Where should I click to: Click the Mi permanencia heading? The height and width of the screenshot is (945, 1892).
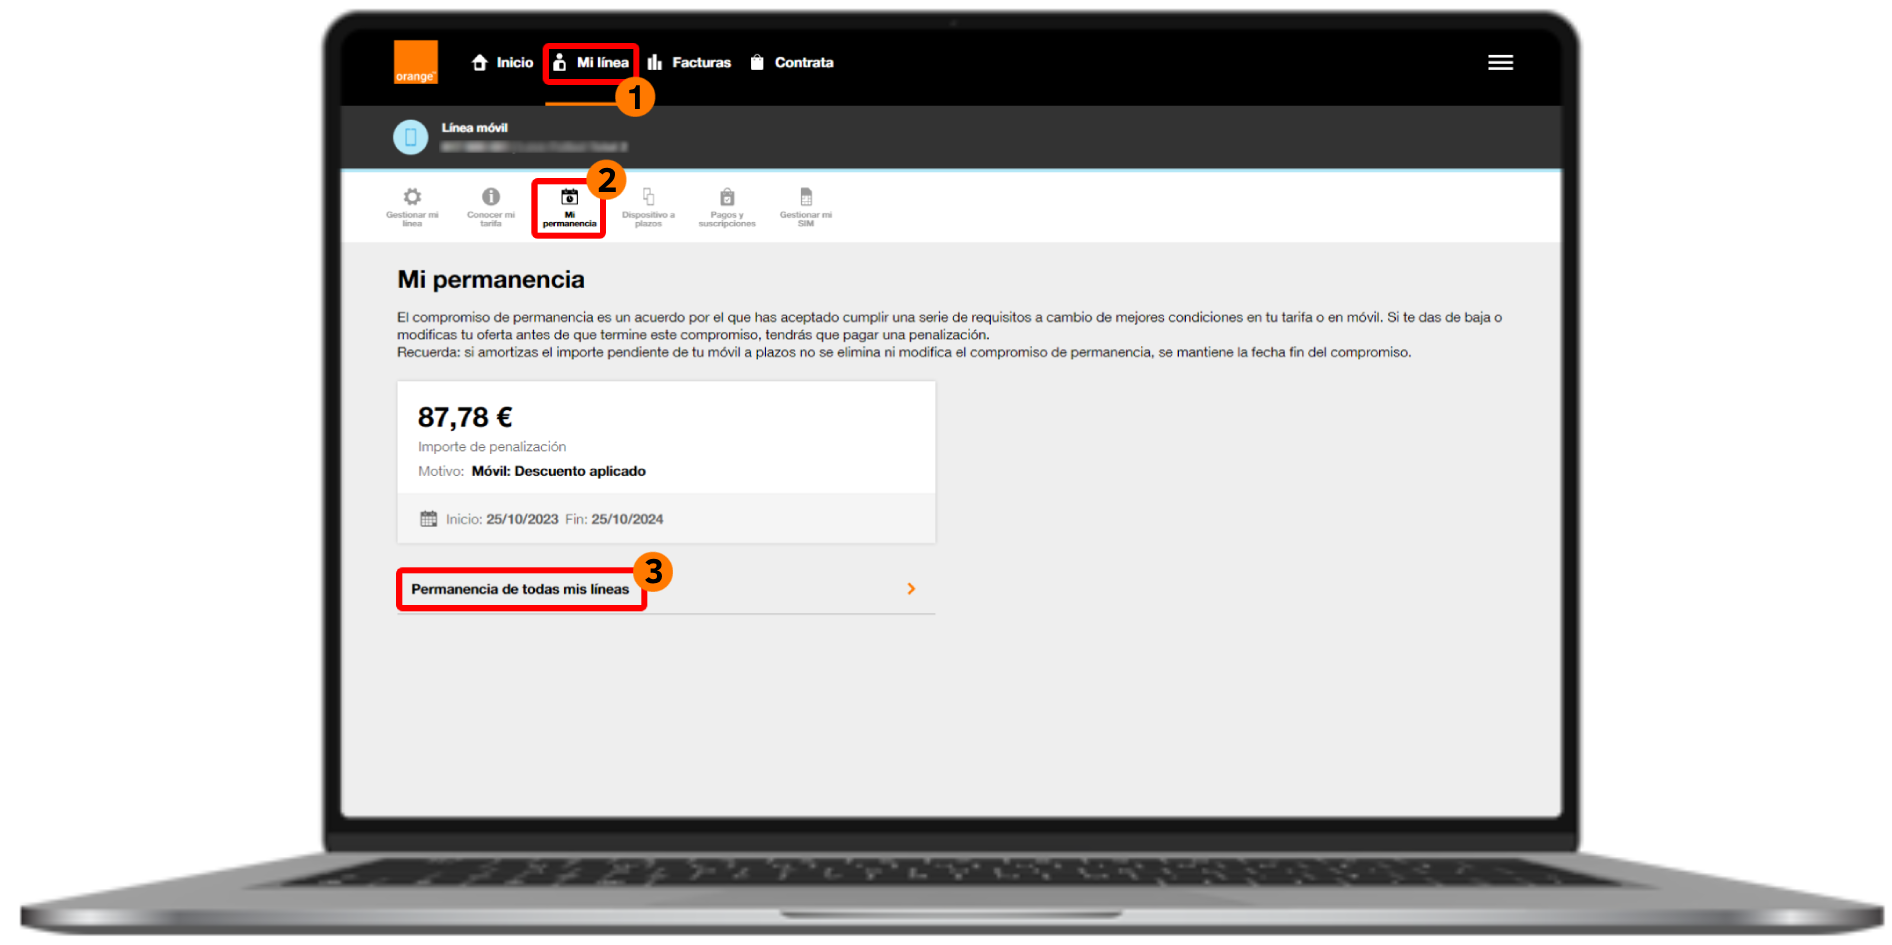[x=491, y=280]
